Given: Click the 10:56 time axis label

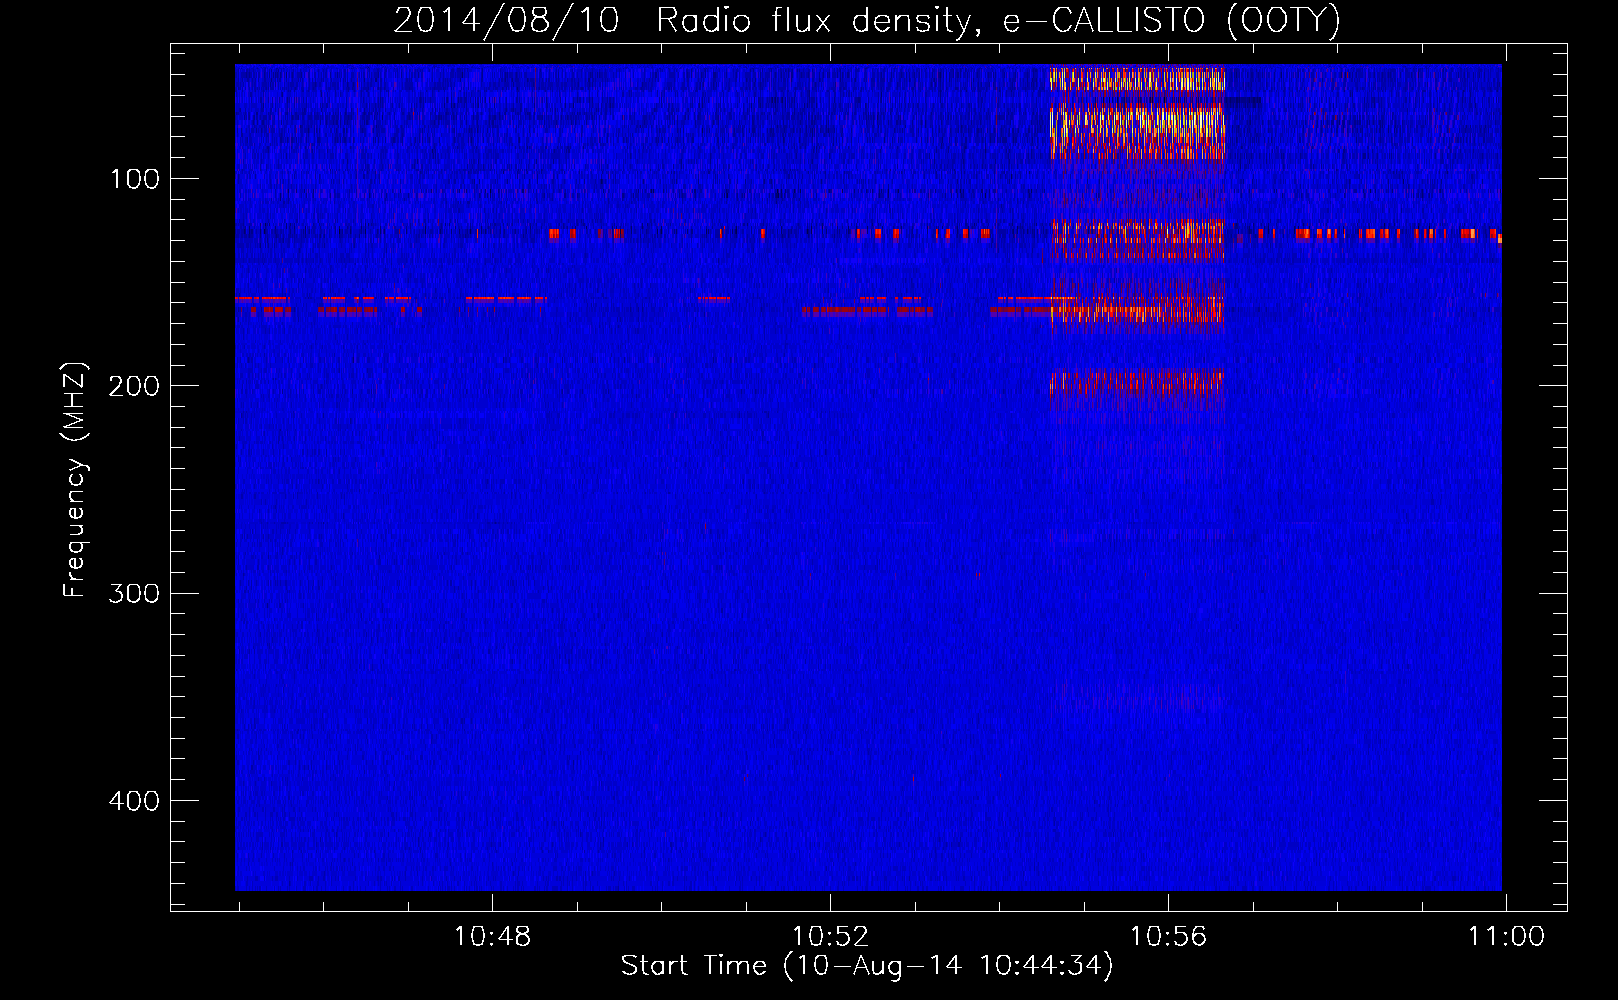Looking at the screenshot, I should 1169,937.
